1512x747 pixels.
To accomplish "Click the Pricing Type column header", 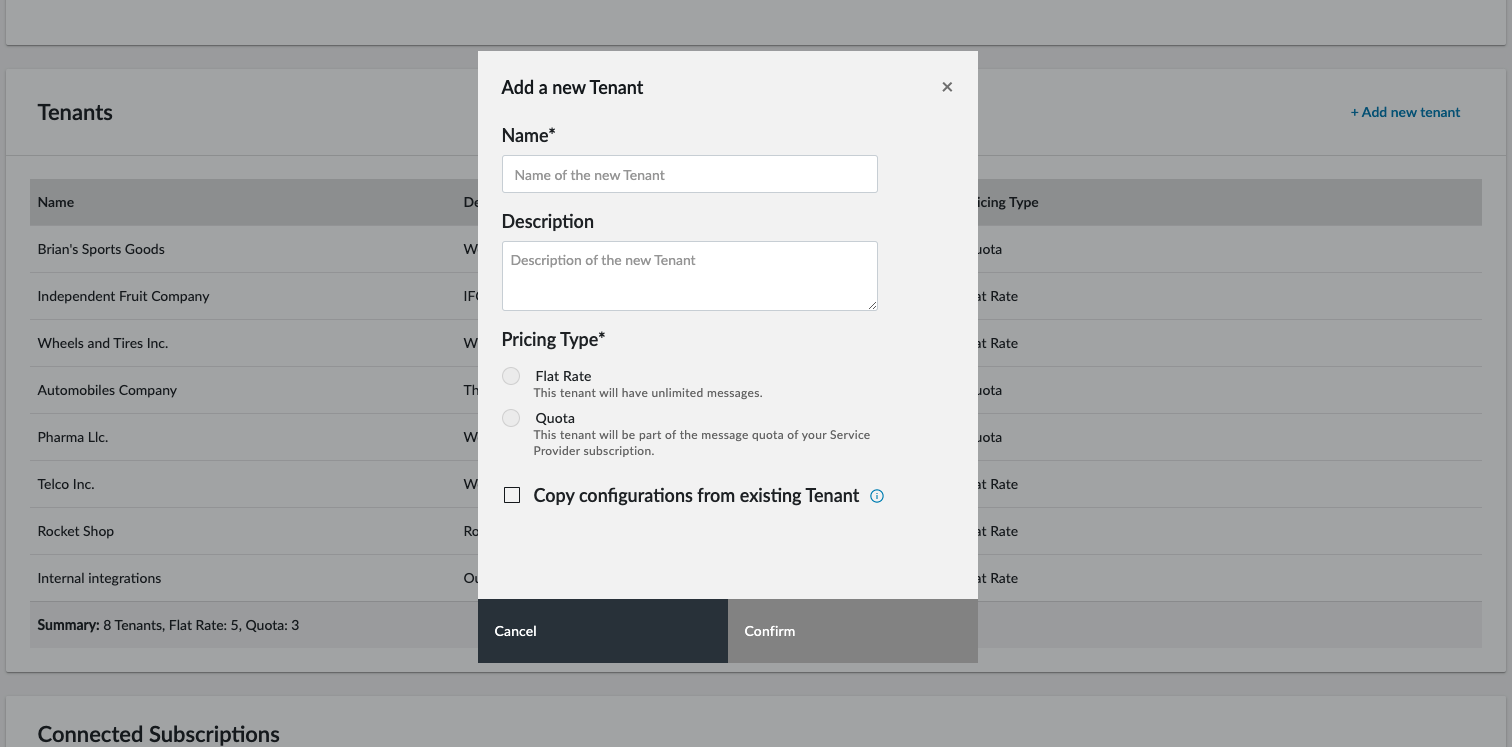I will pyautogui.click(x=1008, y=202).
